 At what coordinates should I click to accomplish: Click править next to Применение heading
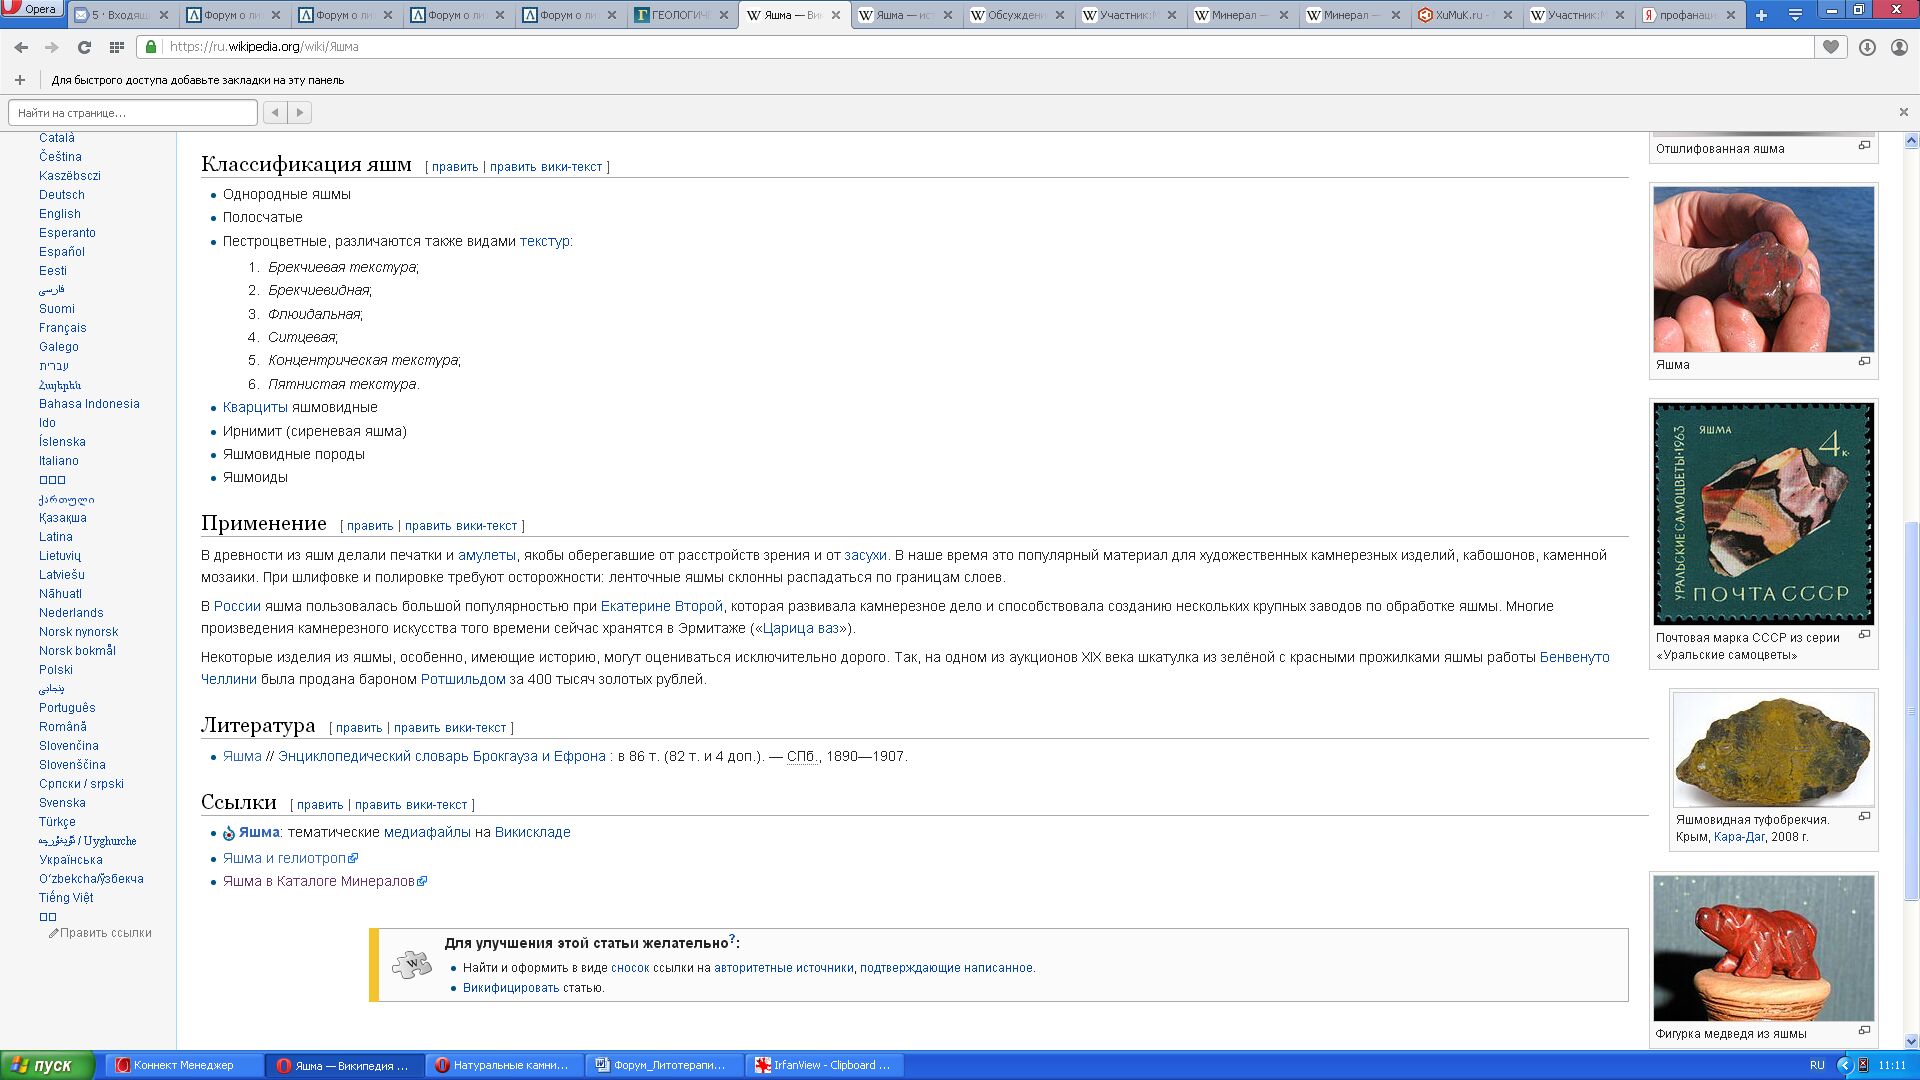(370, 526)
